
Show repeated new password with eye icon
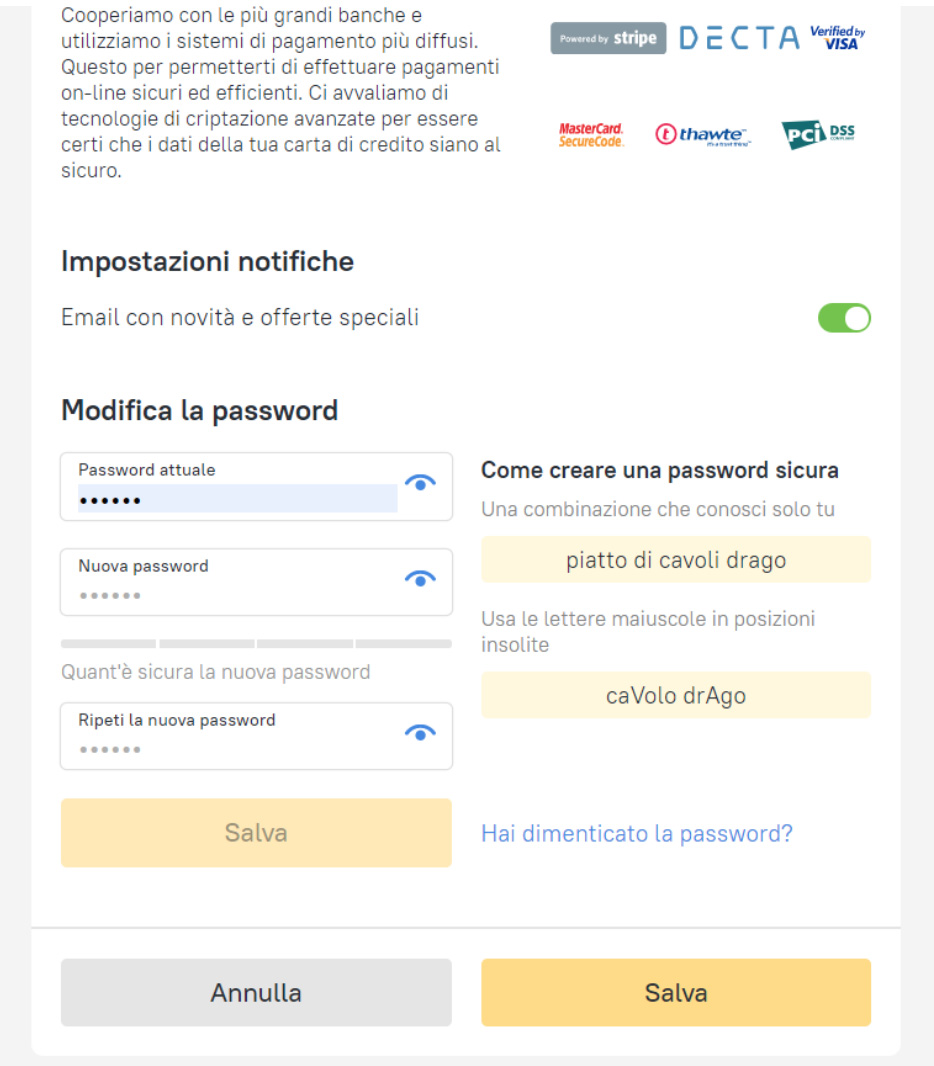[x=421, y=732]
